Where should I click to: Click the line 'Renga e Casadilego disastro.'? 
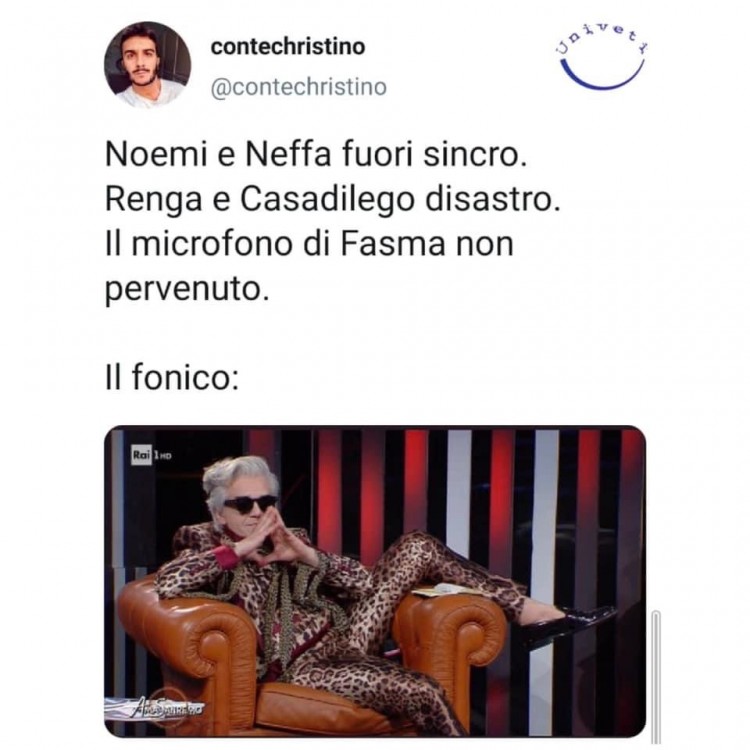coord(332,199)
